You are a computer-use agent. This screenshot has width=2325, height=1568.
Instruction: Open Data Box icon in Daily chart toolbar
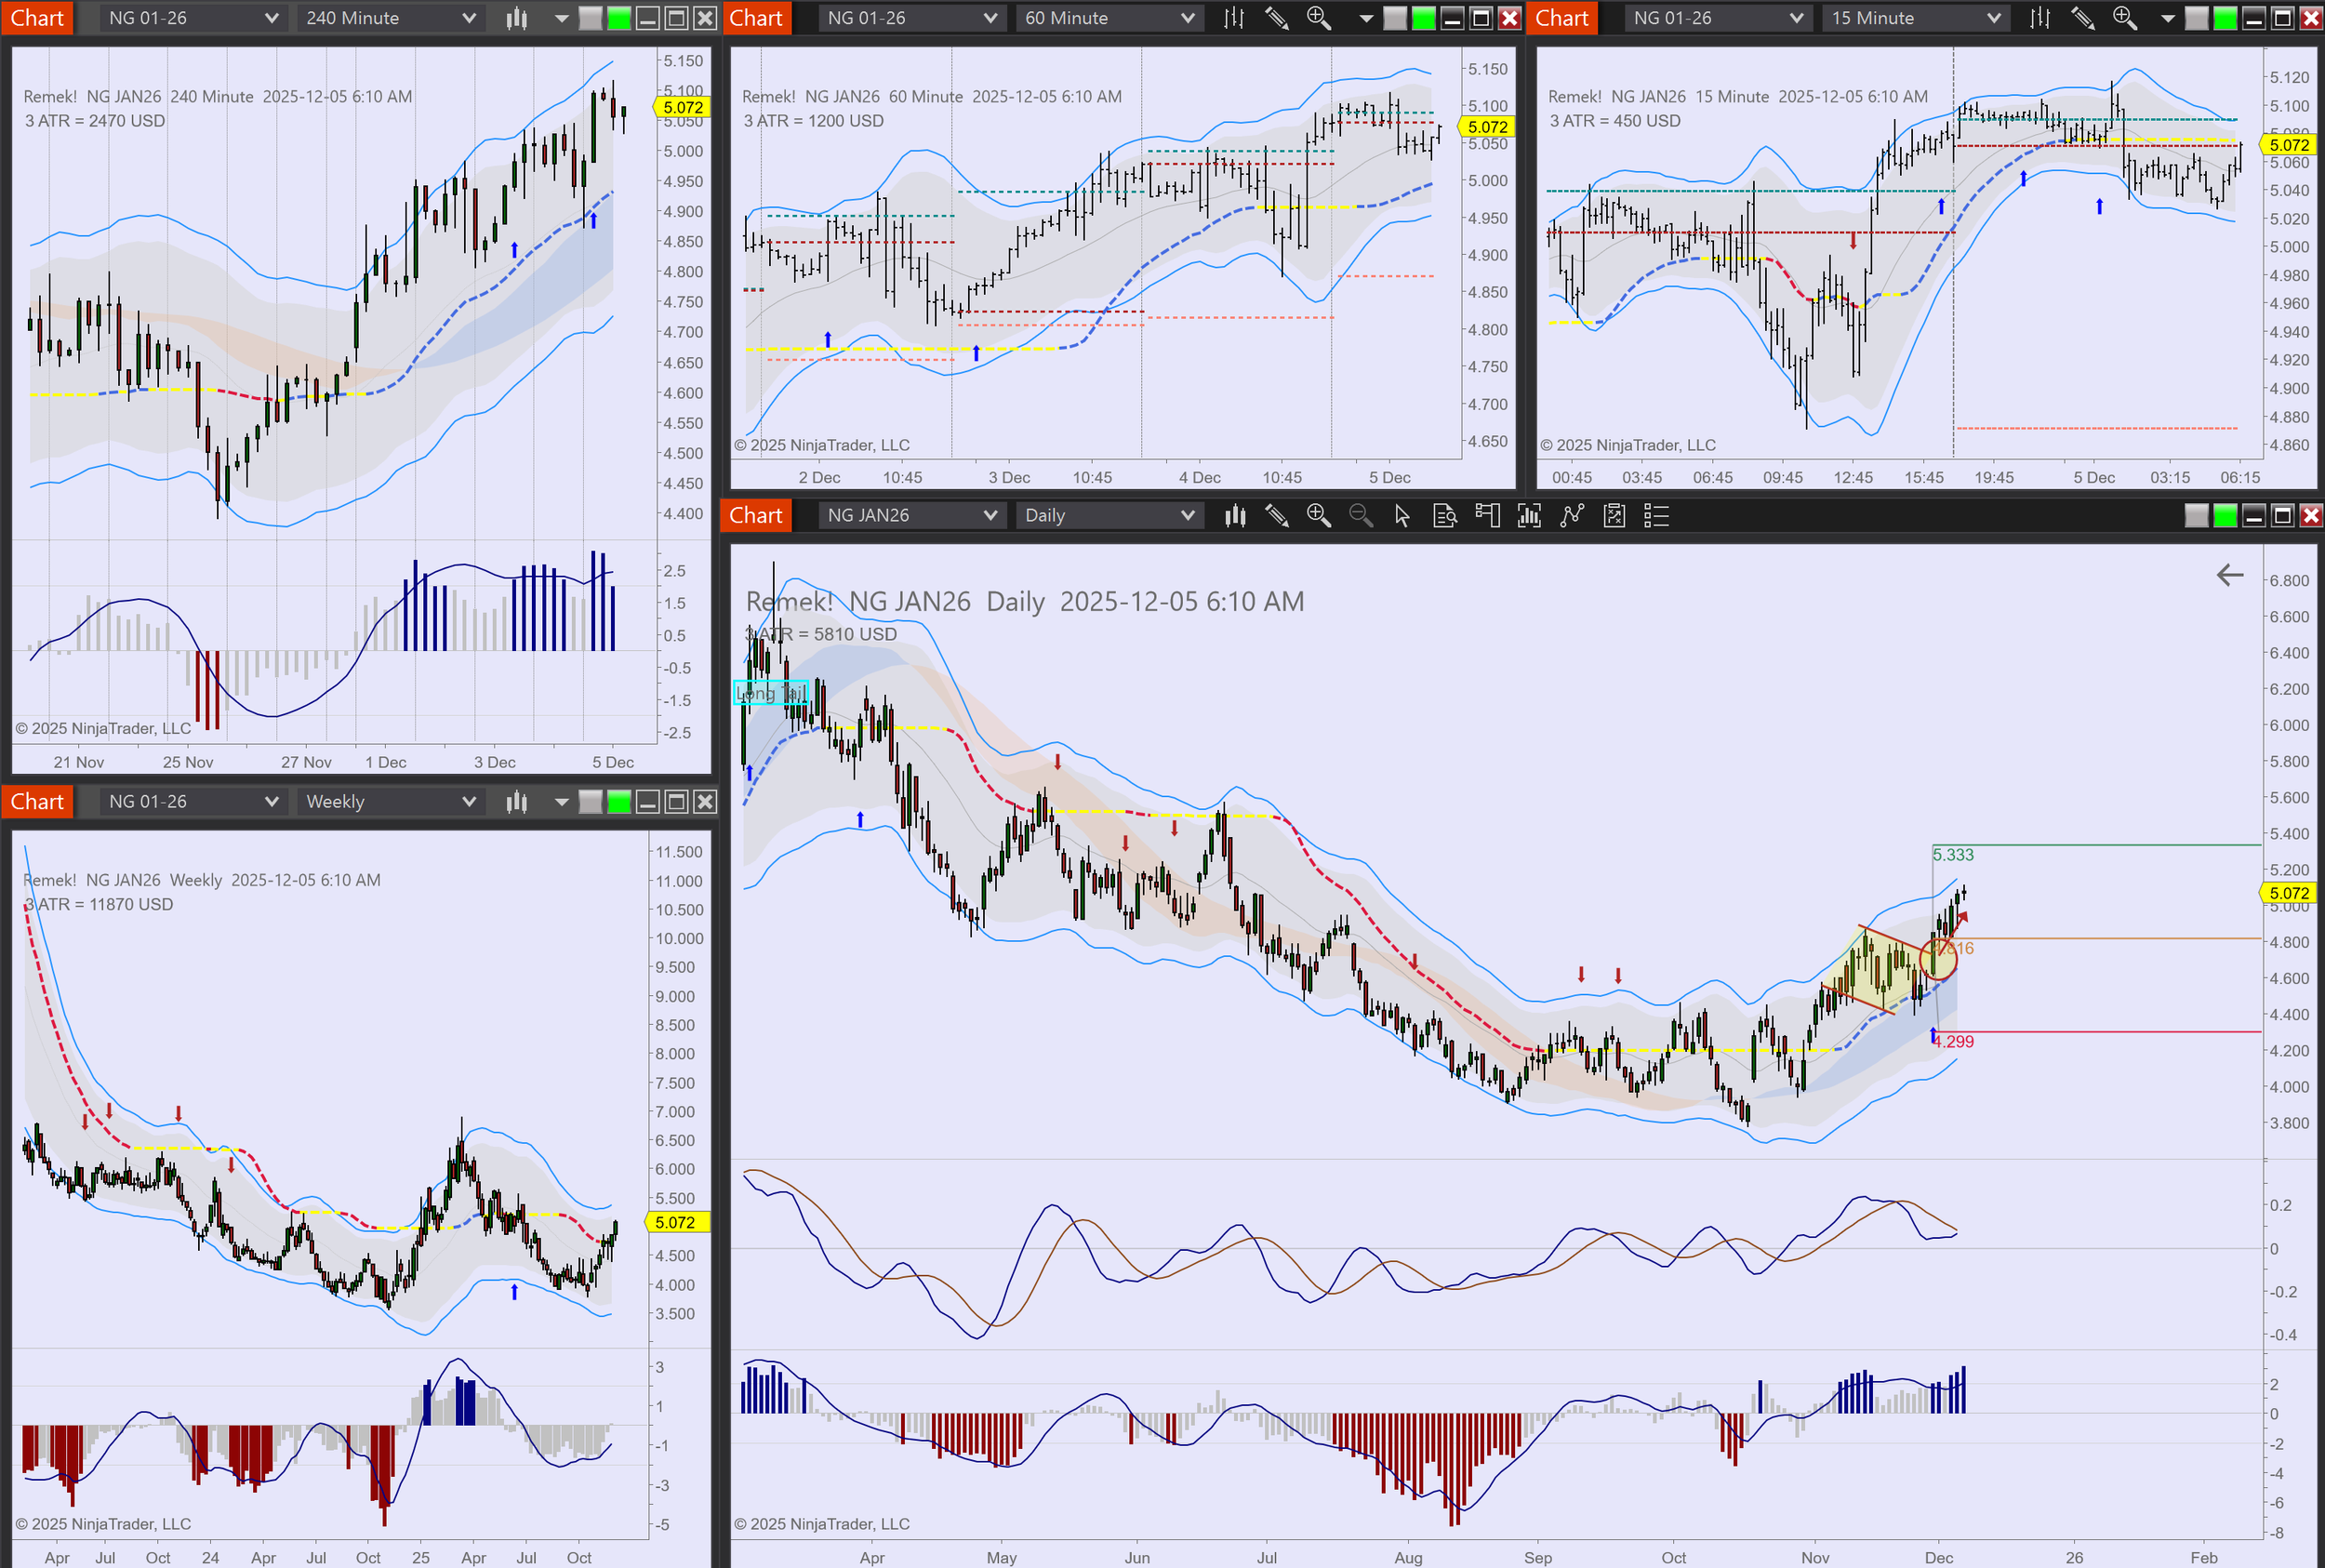coord(1445,516)
